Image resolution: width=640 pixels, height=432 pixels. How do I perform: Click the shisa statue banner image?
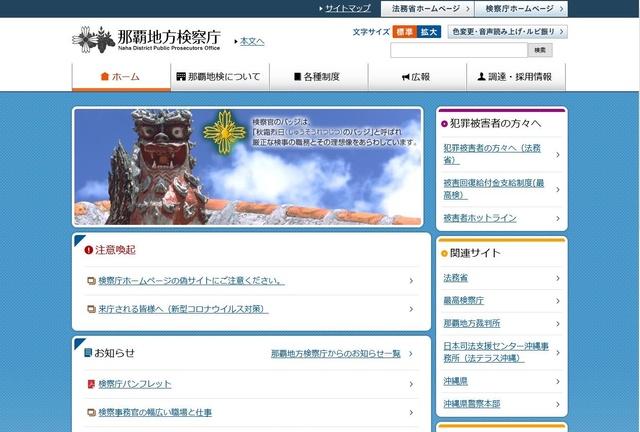click(x=248, y=167)
